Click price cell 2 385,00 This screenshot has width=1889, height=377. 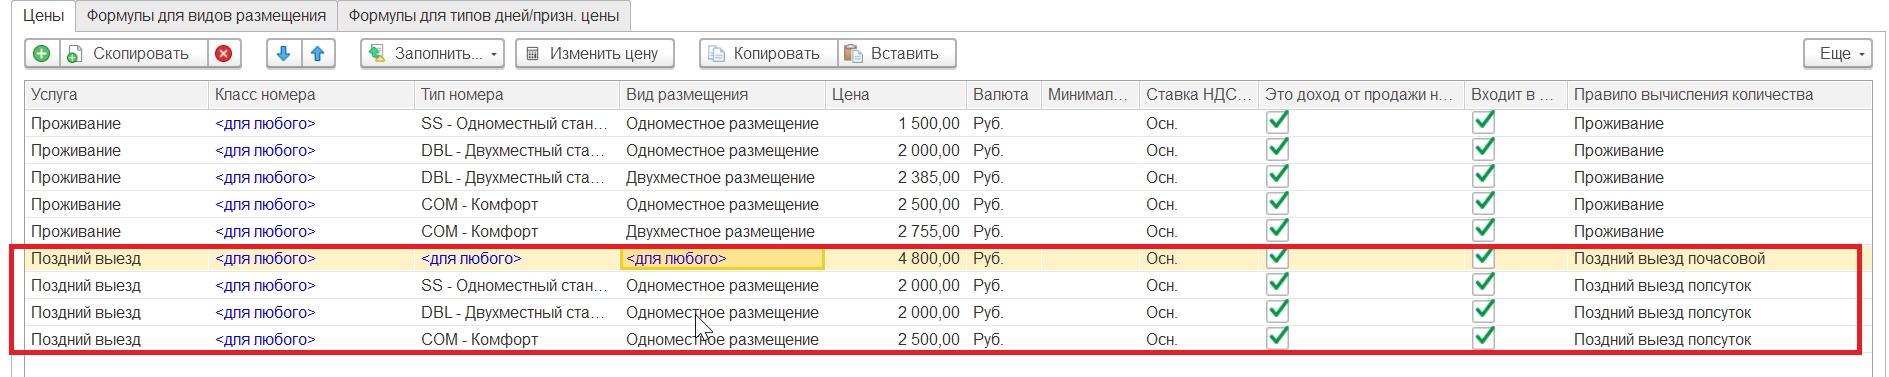click(895, 177)
